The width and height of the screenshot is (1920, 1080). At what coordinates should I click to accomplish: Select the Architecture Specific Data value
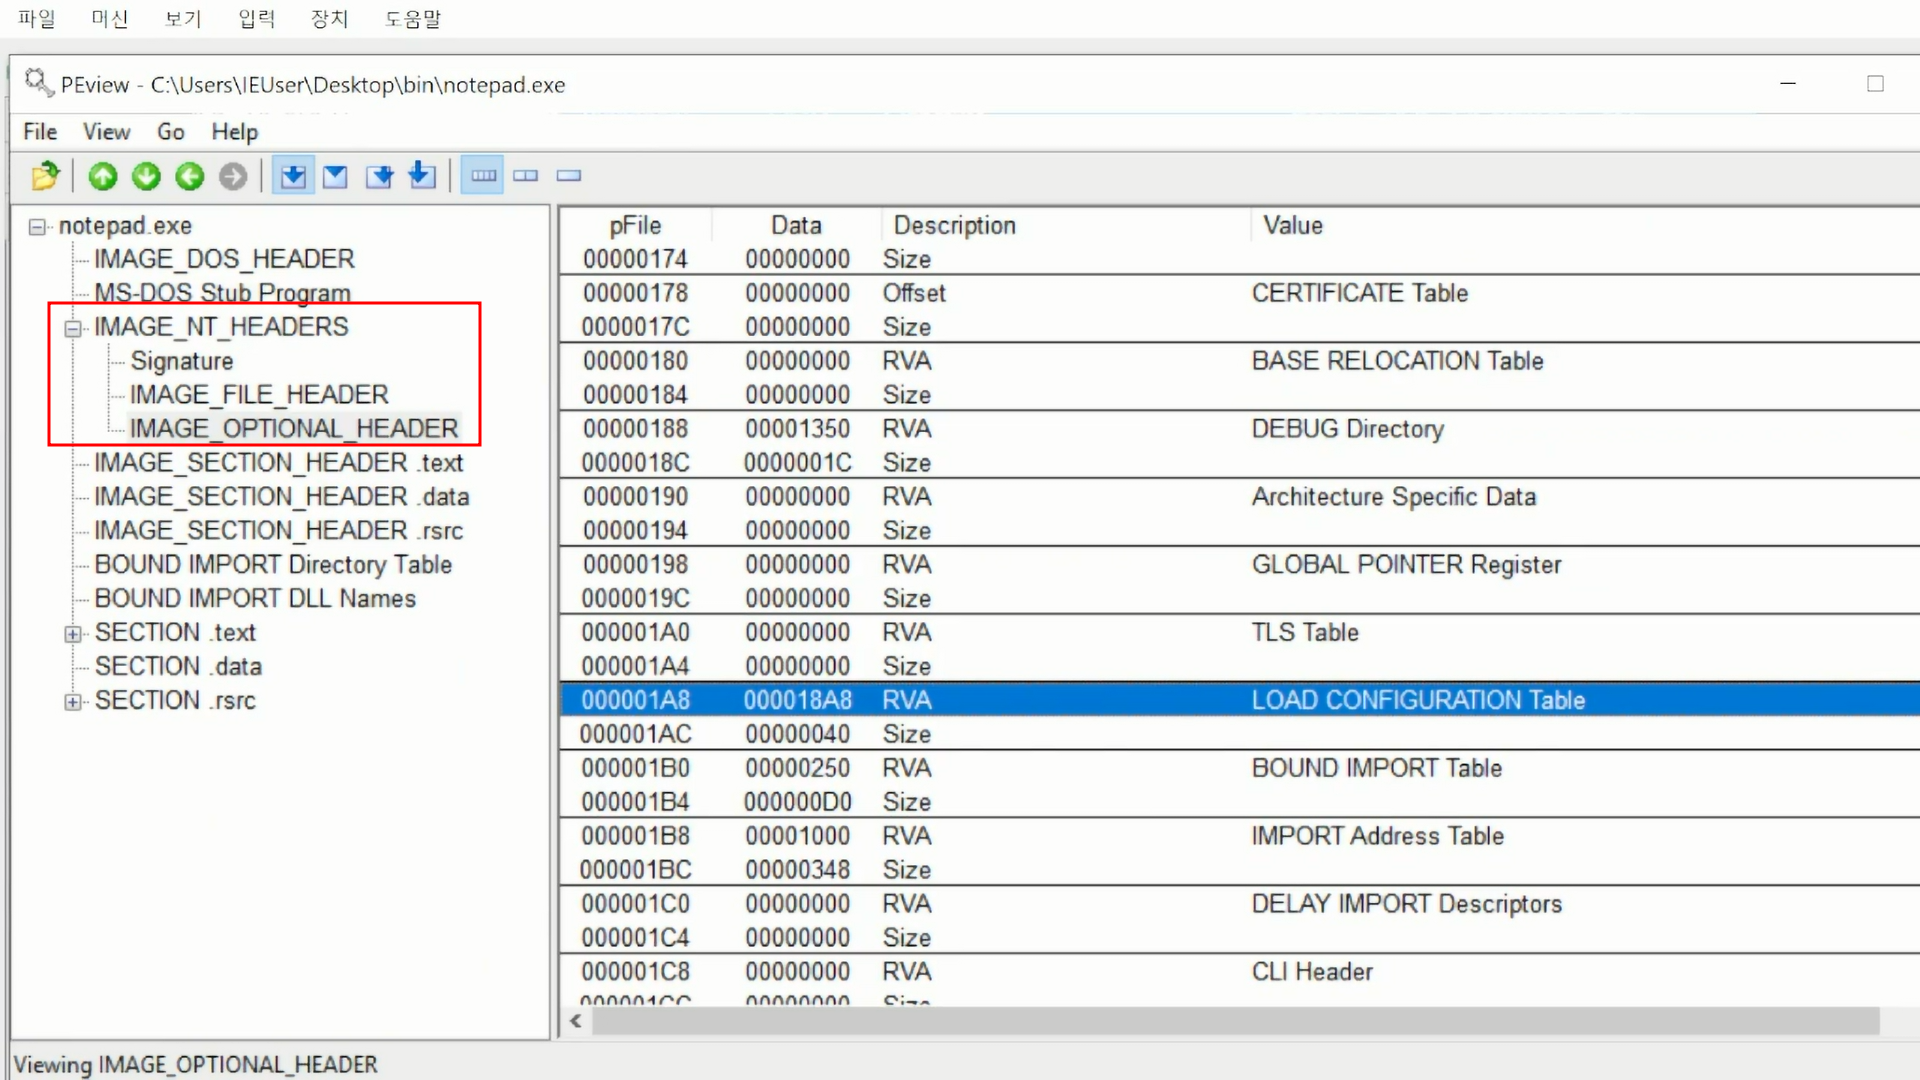pyautogui.click(x=1393, y=497)
